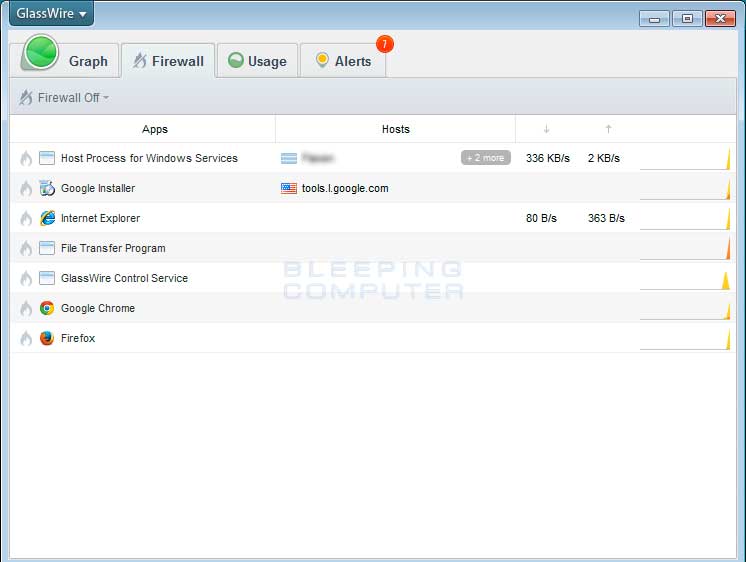
Task: Expand the +2 more hosts badge
Action: coord(486,158)
